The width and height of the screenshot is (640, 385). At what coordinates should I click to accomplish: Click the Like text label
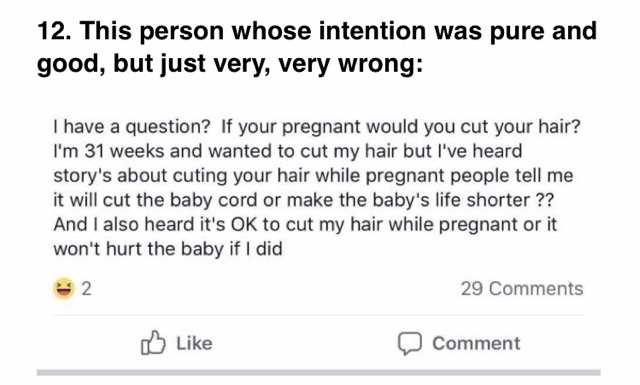point(194,343)
